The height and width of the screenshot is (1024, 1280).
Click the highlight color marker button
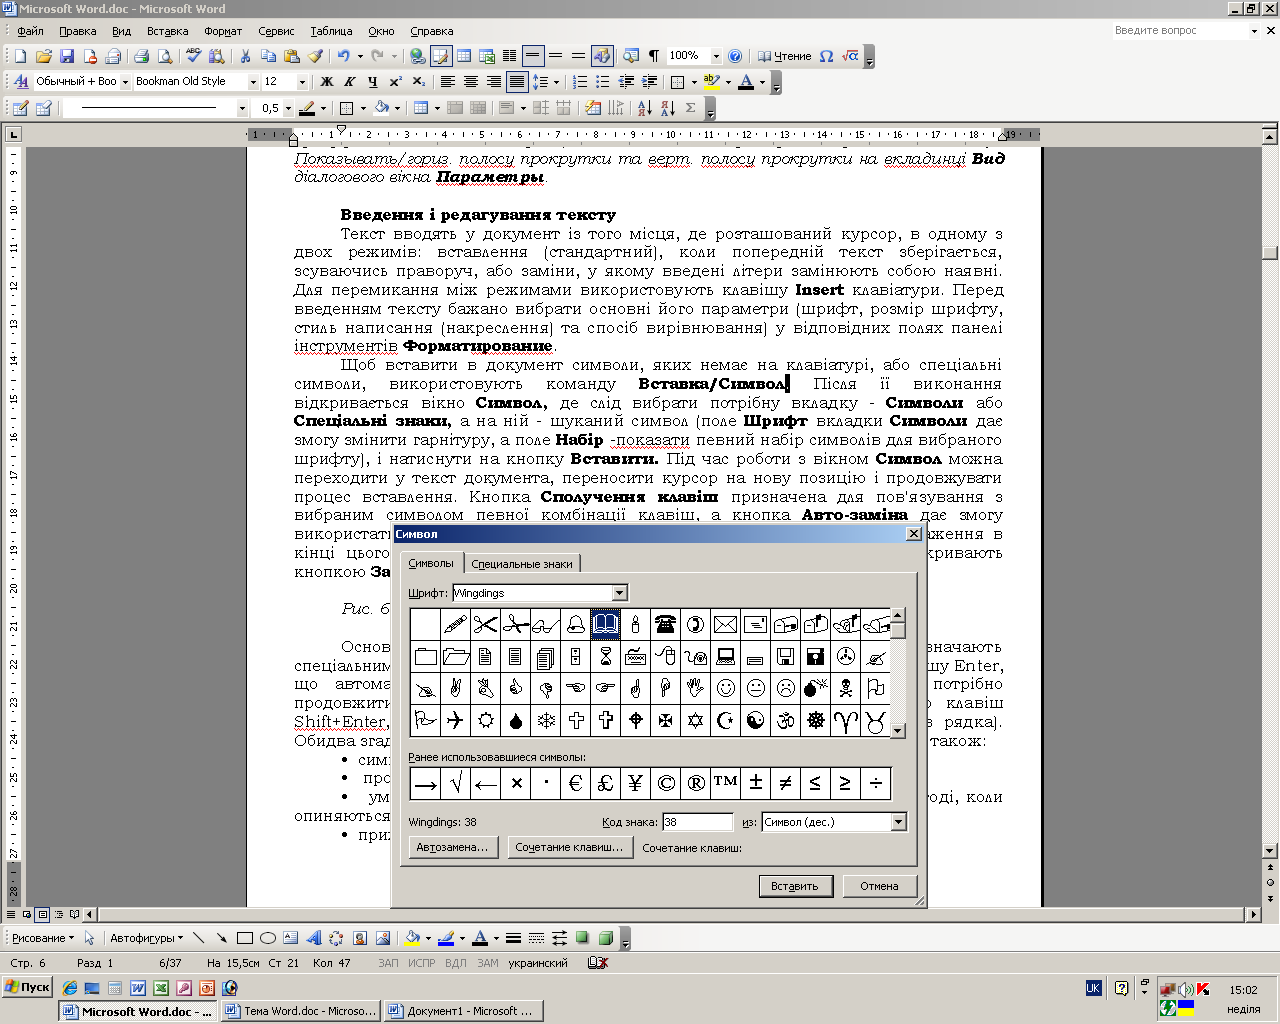[x=711, y=82]
